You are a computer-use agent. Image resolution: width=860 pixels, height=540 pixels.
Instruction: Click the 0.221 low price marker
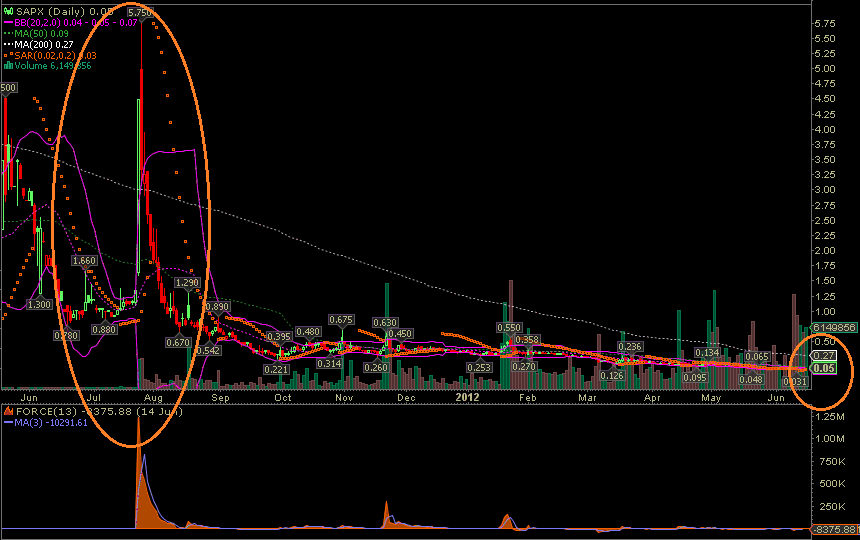tap(276, 370)
